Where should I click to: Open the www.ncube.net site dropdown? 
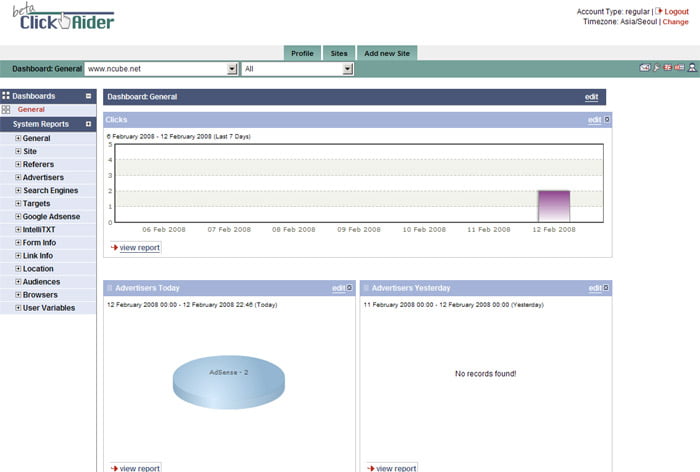[x=232, y=69]
